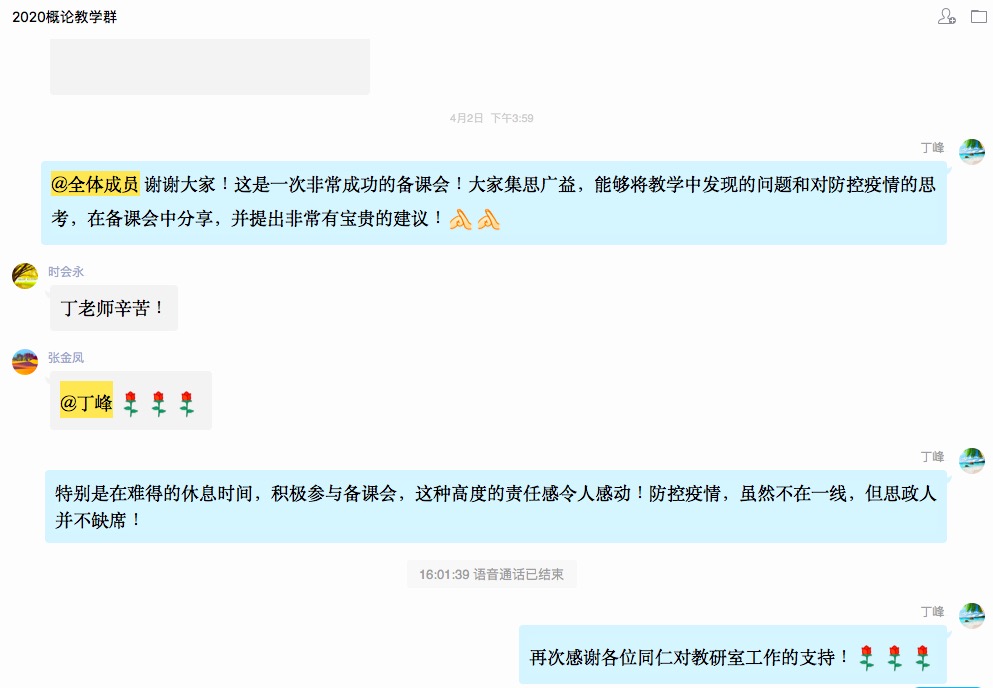Click the sender name 张金凤
This screenshot has height=688, width=993.
point(66,358)
